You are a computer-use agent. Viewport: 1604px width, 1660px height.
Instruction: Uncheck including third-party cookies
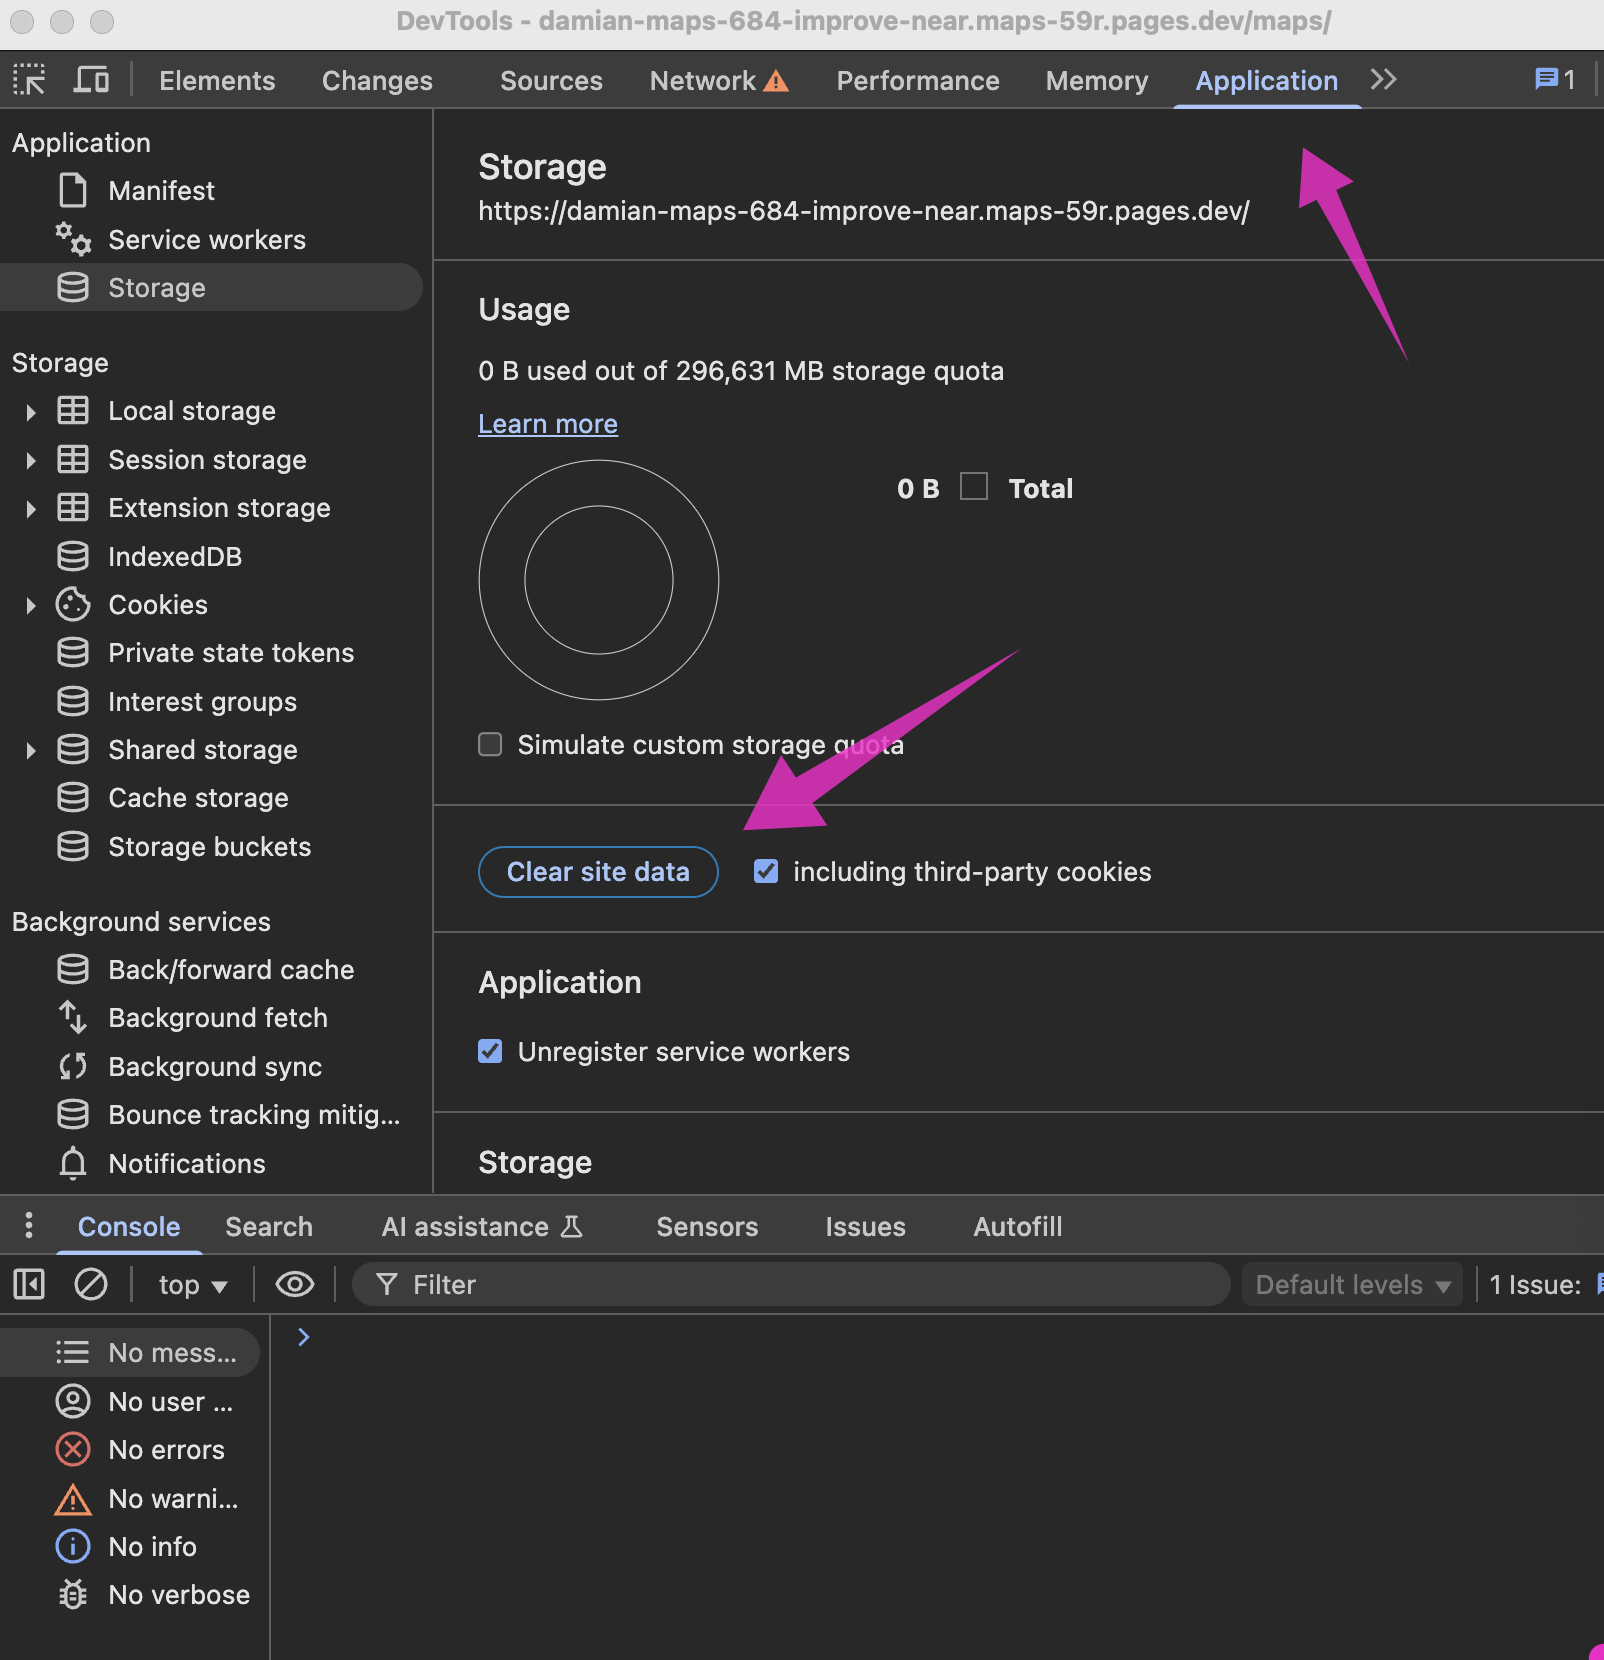(x=766, y=872)
